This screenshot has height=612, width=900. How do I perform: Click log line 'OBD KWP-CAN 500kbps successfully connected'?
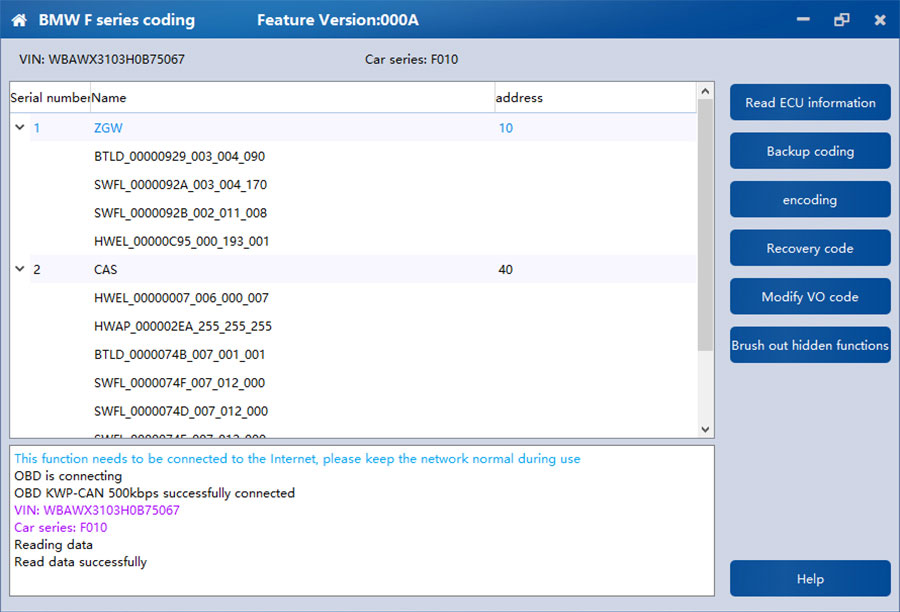[x=154, y=493]
